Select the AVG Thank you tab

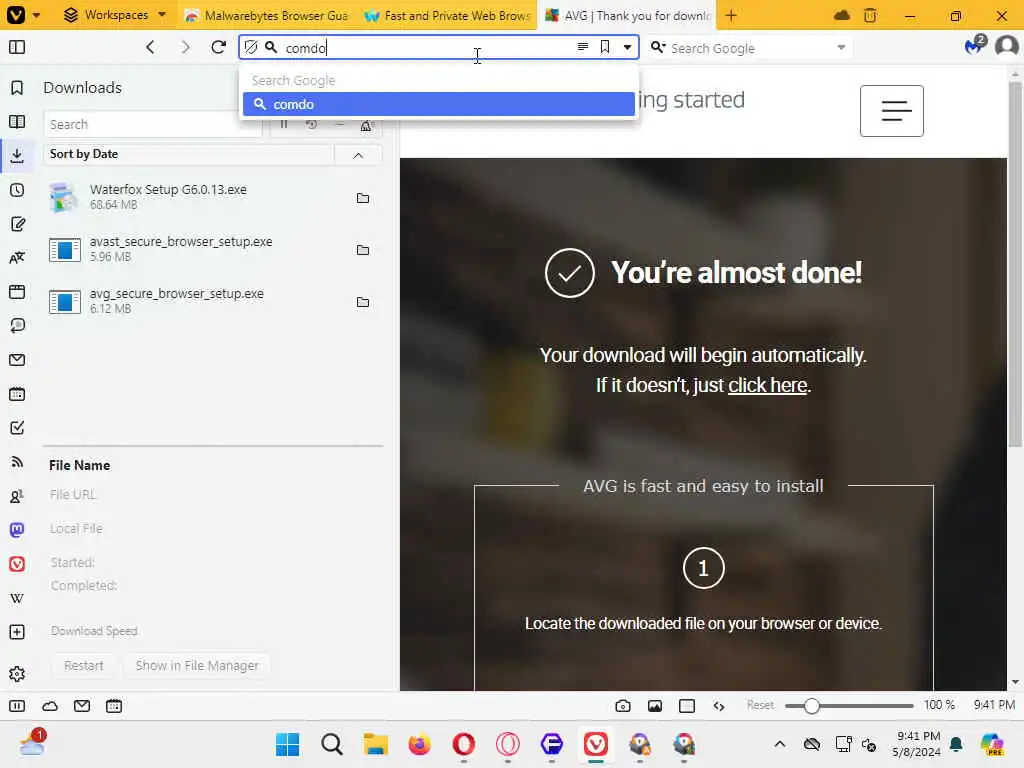click(x=627, y=15)
